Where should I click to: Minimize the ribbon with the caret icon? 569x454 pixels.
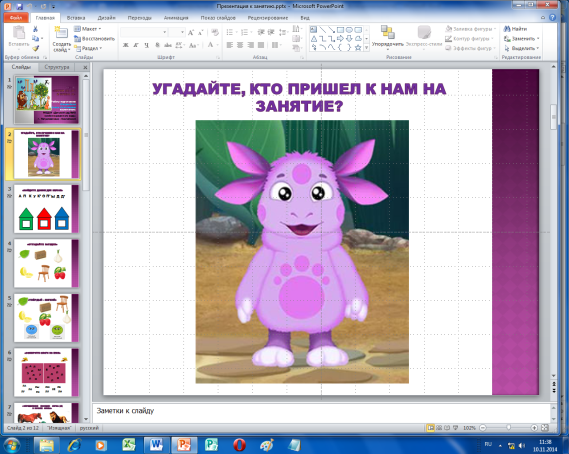pyautogui.click(x=543, y=17)
